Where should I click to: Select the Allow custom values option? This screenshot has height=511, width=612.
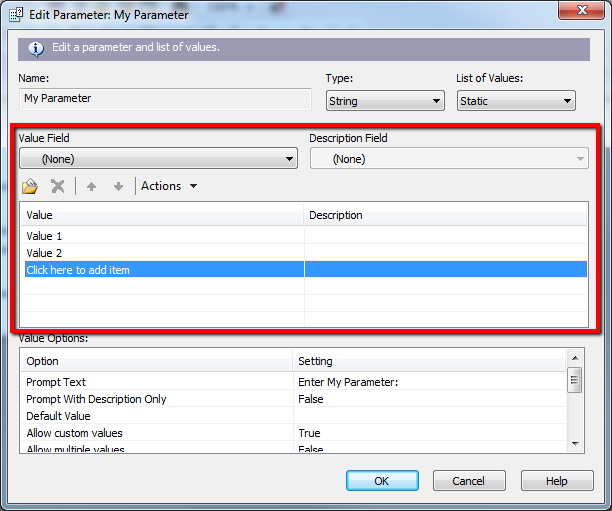pos(293,433)
